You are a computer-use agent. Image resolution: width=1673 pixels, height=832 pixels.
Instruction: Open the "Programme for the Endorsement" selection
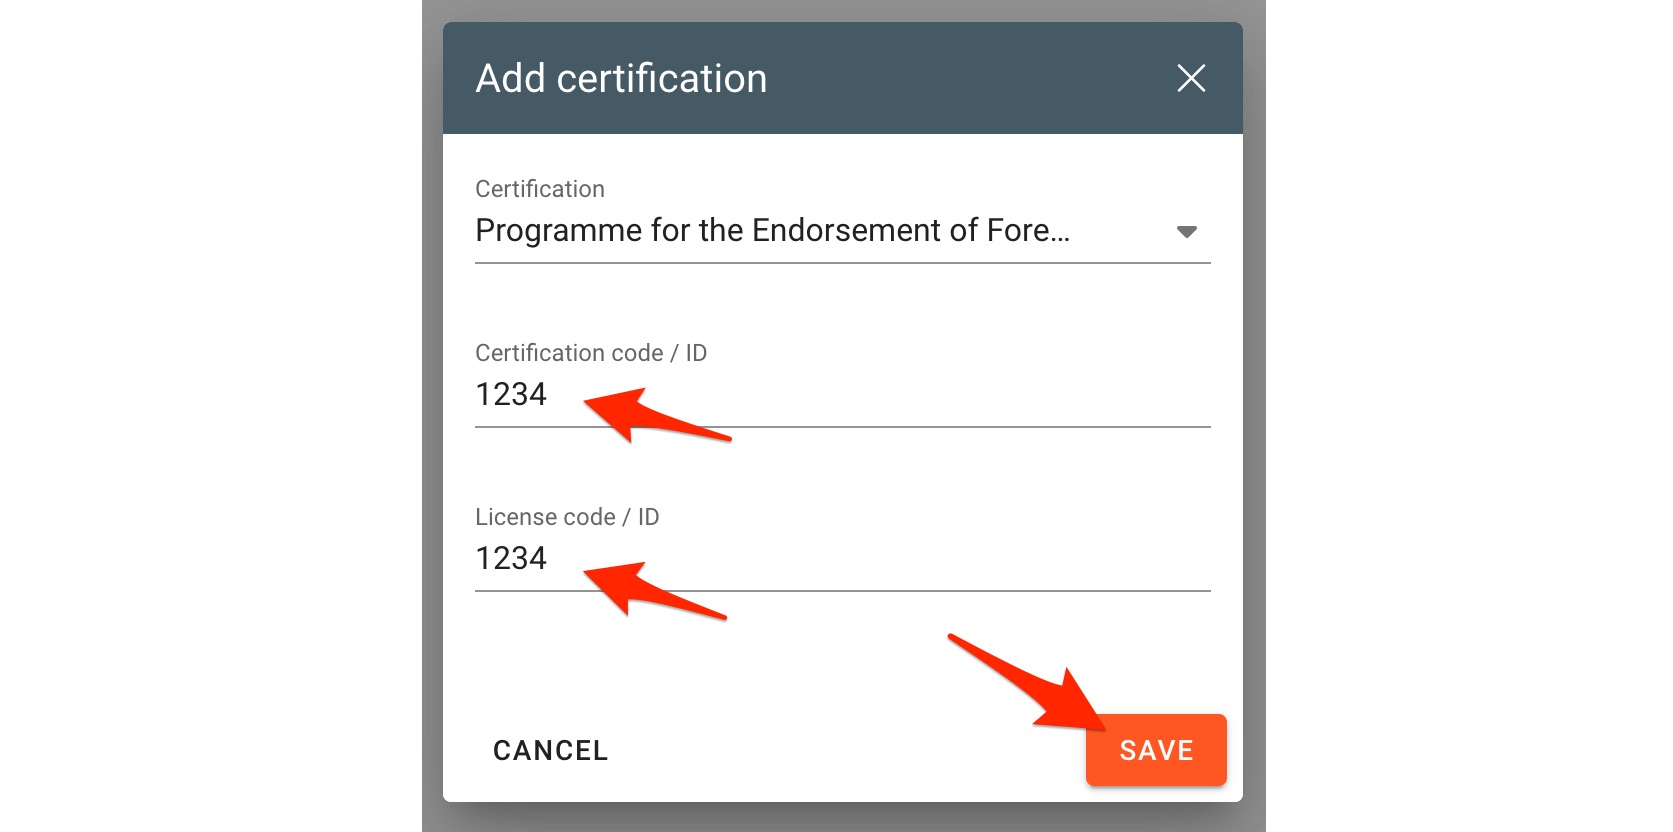click(772, 231)
